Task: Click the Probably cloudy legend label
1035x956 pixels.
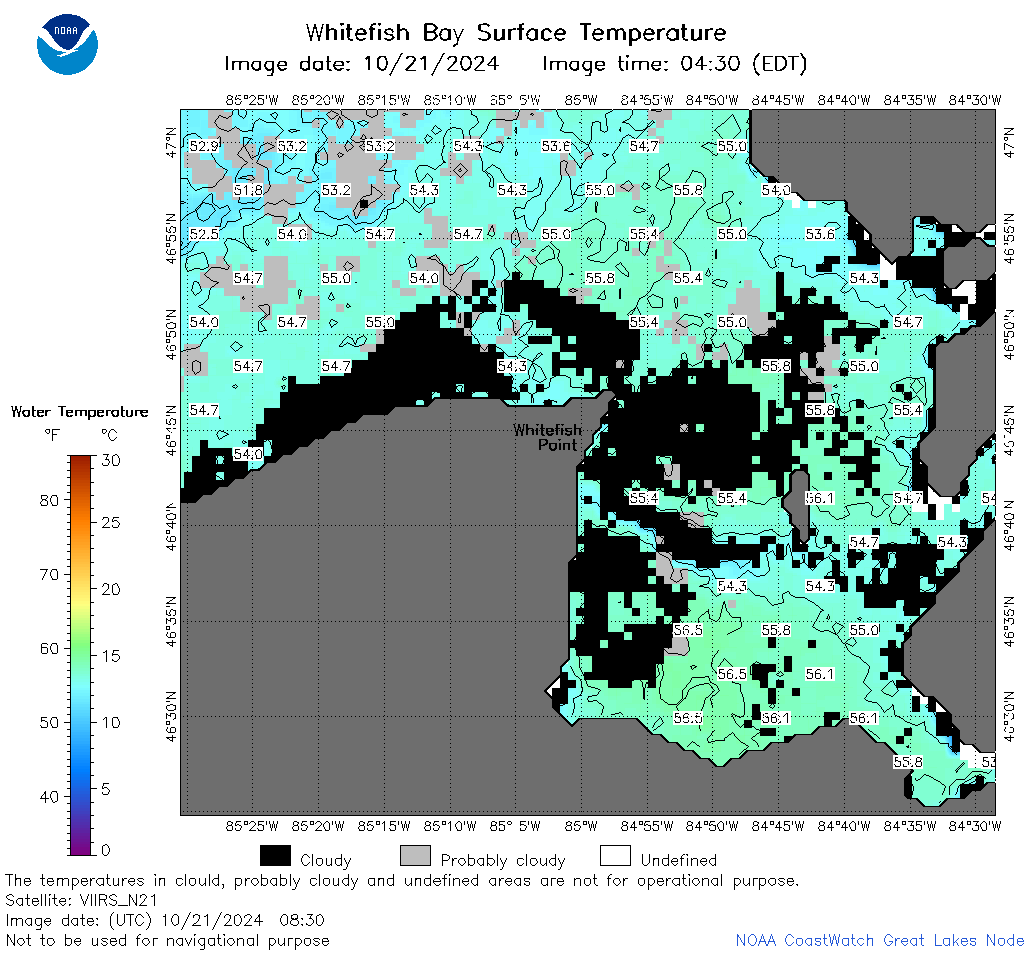Action: point(503,860)
